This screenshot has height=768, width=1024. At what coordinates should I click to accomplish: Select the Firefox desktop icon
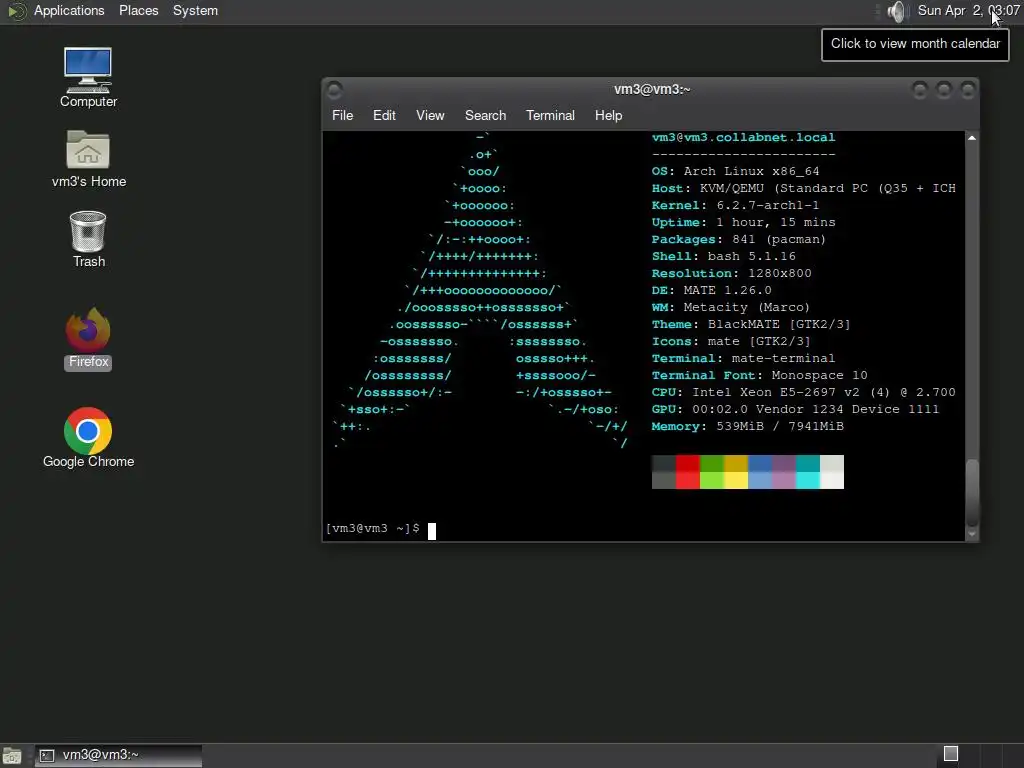coord(88,338)
